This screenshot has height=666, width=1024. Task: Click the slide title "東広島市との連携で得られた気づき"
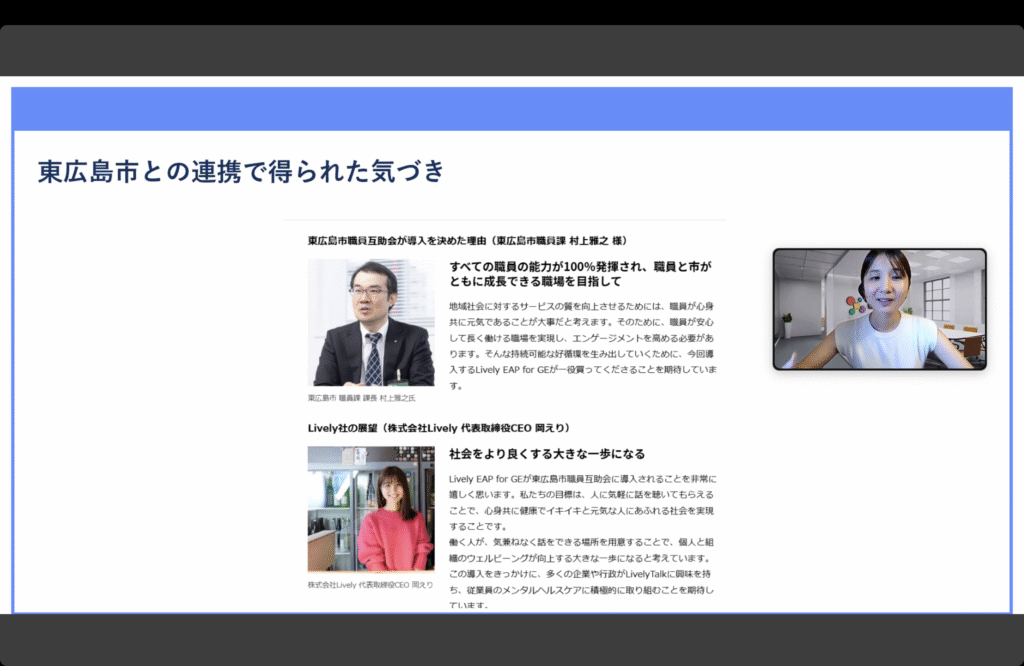point(241,171)
